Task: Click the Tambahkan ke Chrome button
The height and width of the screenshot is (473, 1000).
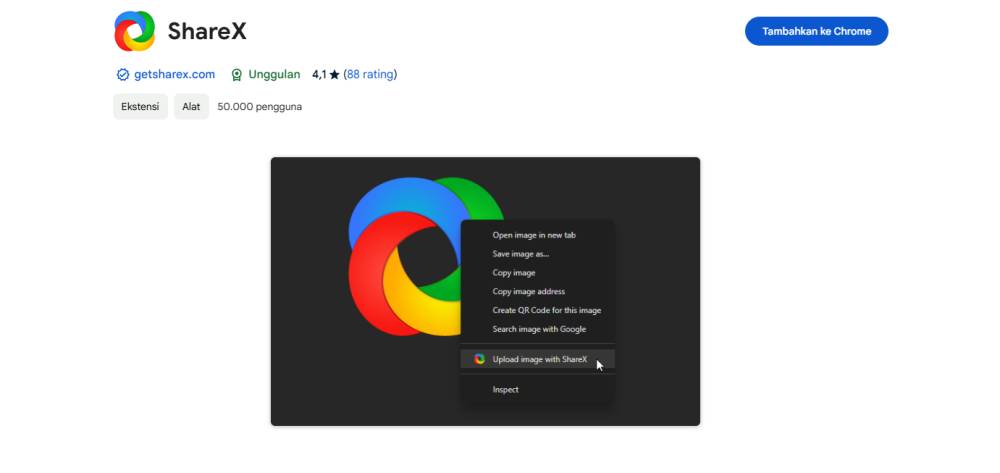Action: (816, 31)
